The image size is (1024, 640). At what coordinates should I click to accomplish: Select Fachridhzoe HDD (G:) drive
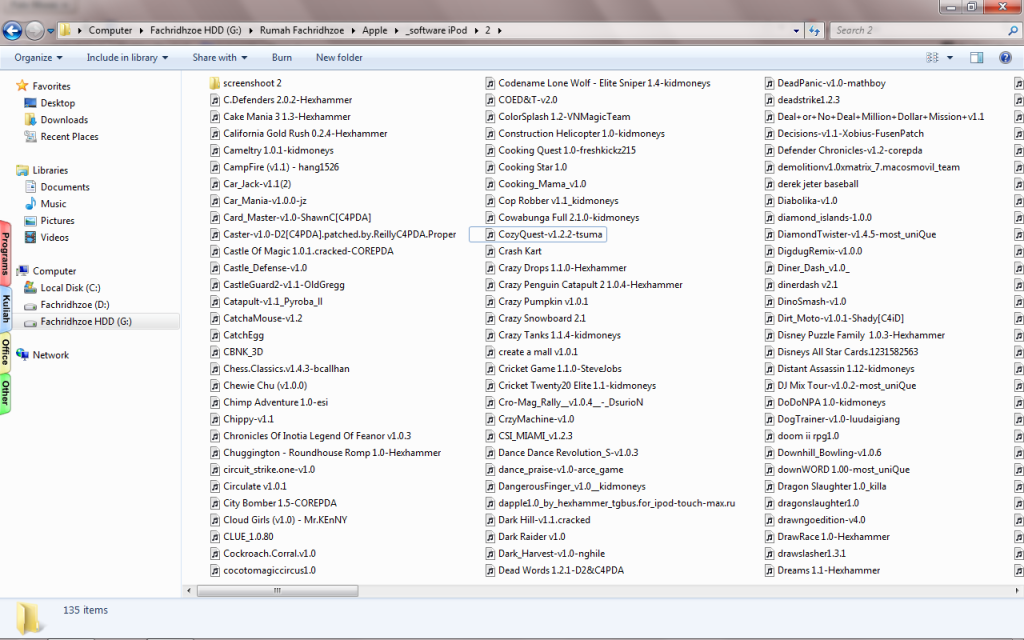coord(86,322)
